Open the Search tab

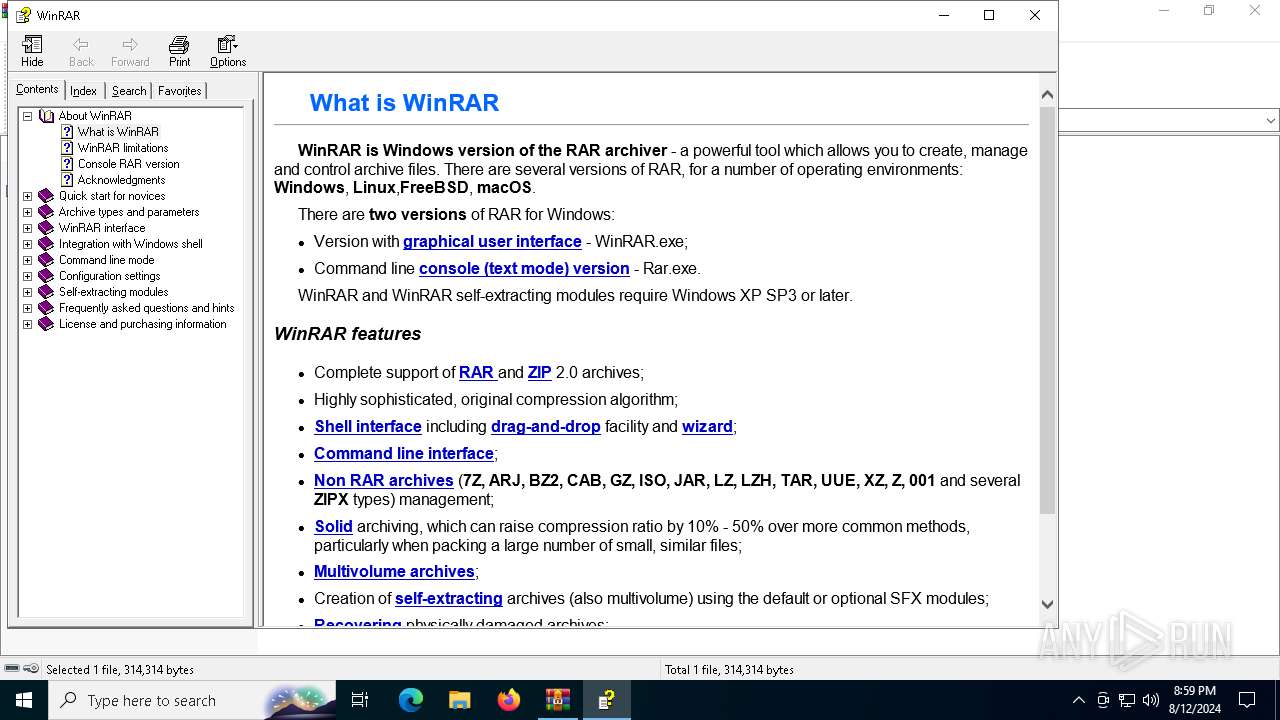click(x=129, y=91)
